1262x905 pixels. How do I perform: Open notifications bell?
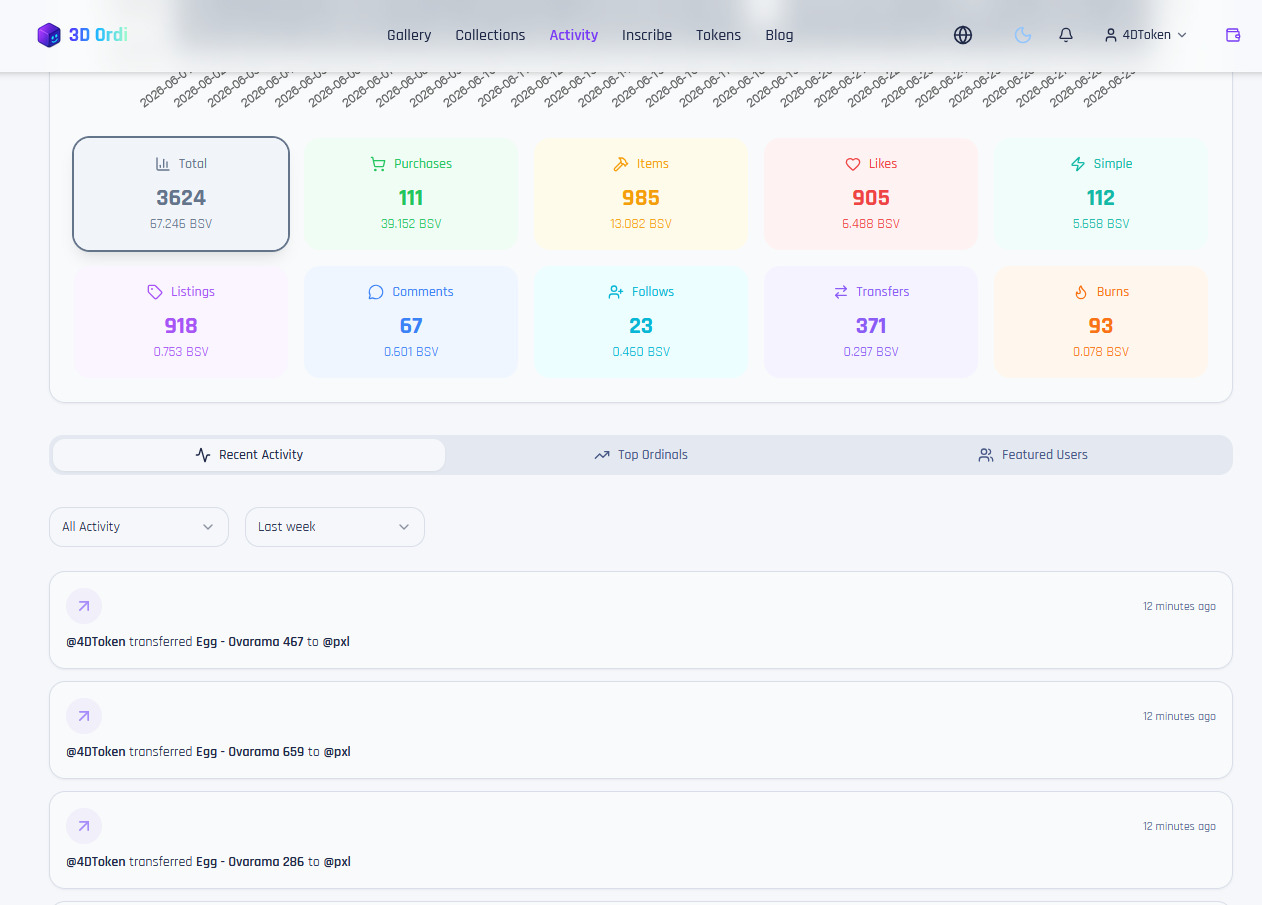tap(1066, 35)
